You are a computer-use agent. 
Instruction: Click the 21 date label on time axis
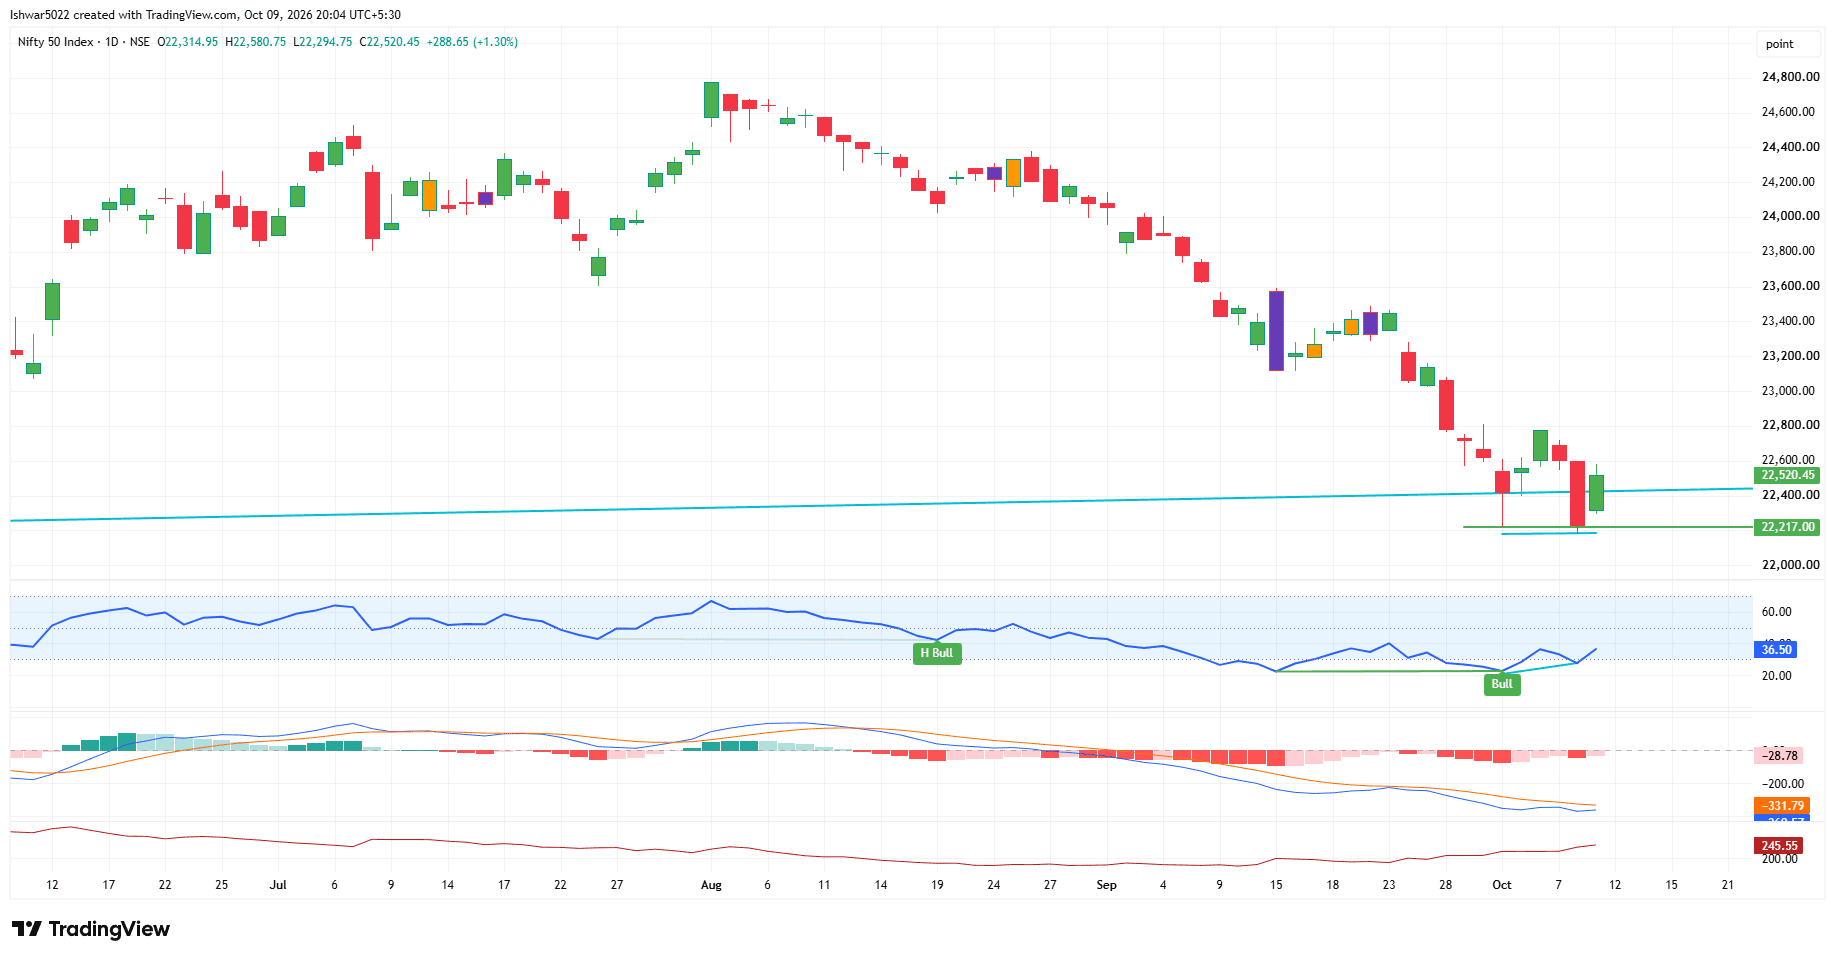1728,885
